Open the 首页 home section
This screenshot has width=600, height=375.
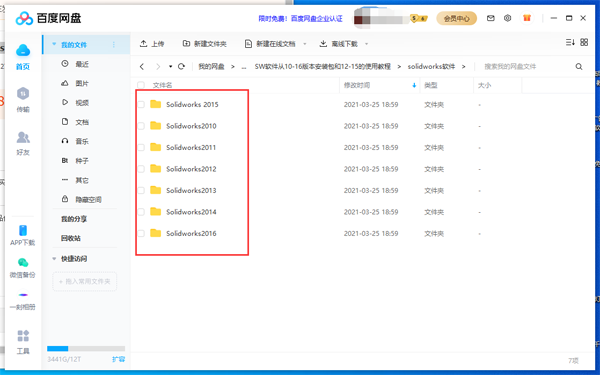click(x=23, y=57)
